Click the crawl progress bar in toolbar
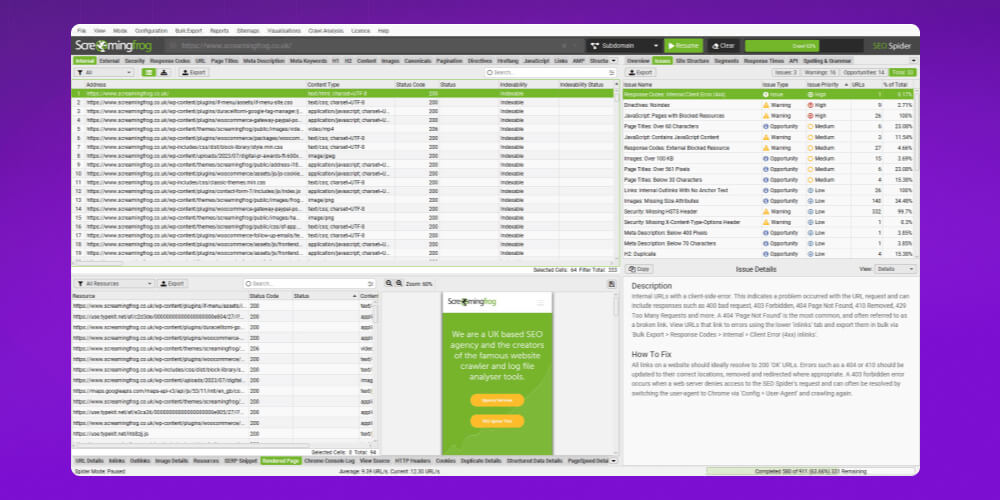The image size is (1000, 500). point(804,46)
